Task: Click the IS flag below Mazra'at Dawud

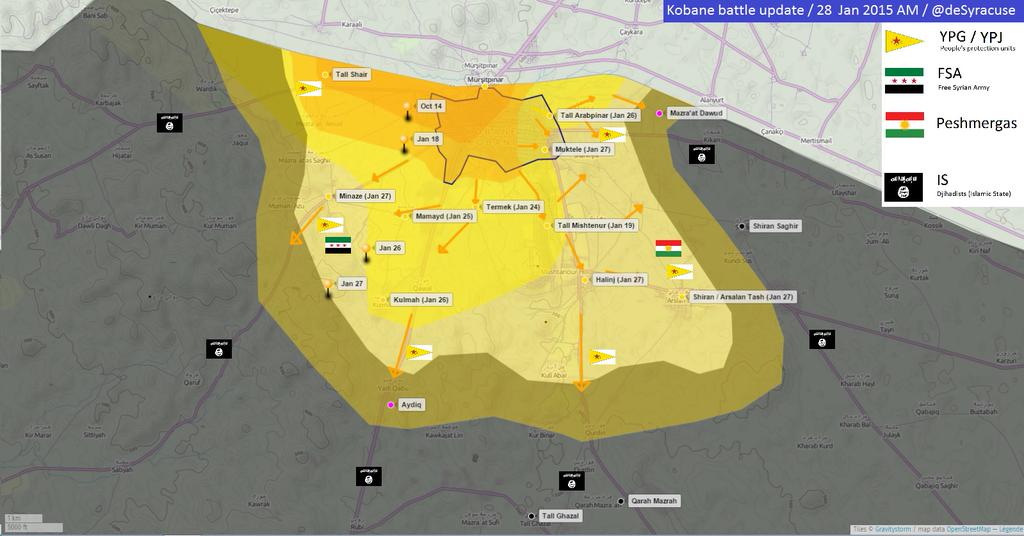Action: coord(701,154)
